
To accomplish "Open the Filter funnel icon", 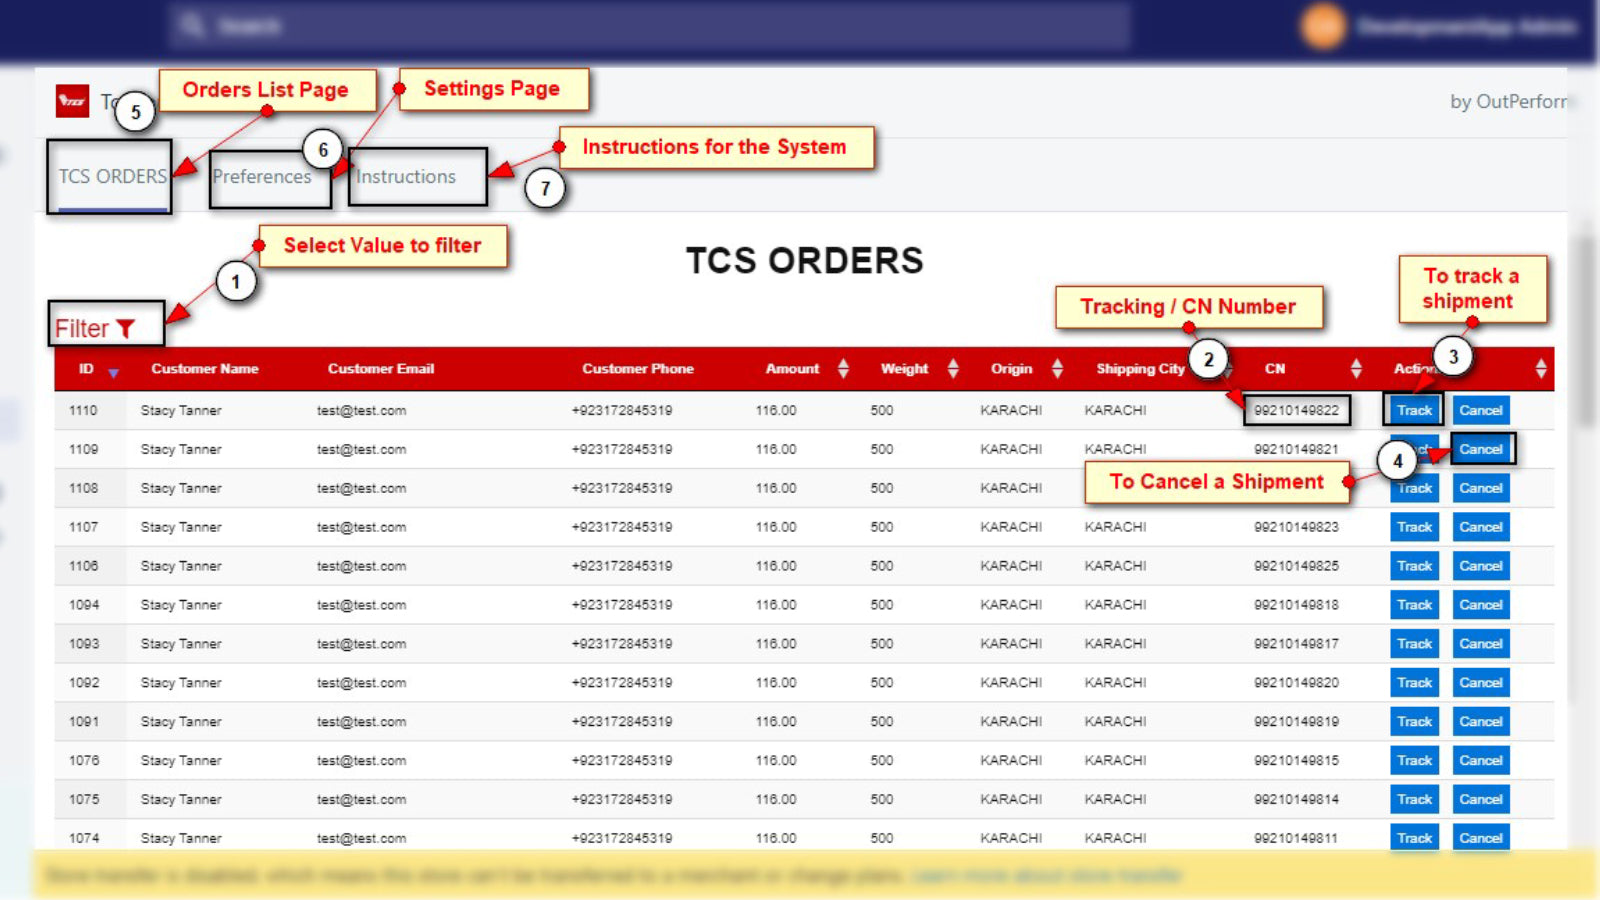I will tap(125, 328).
